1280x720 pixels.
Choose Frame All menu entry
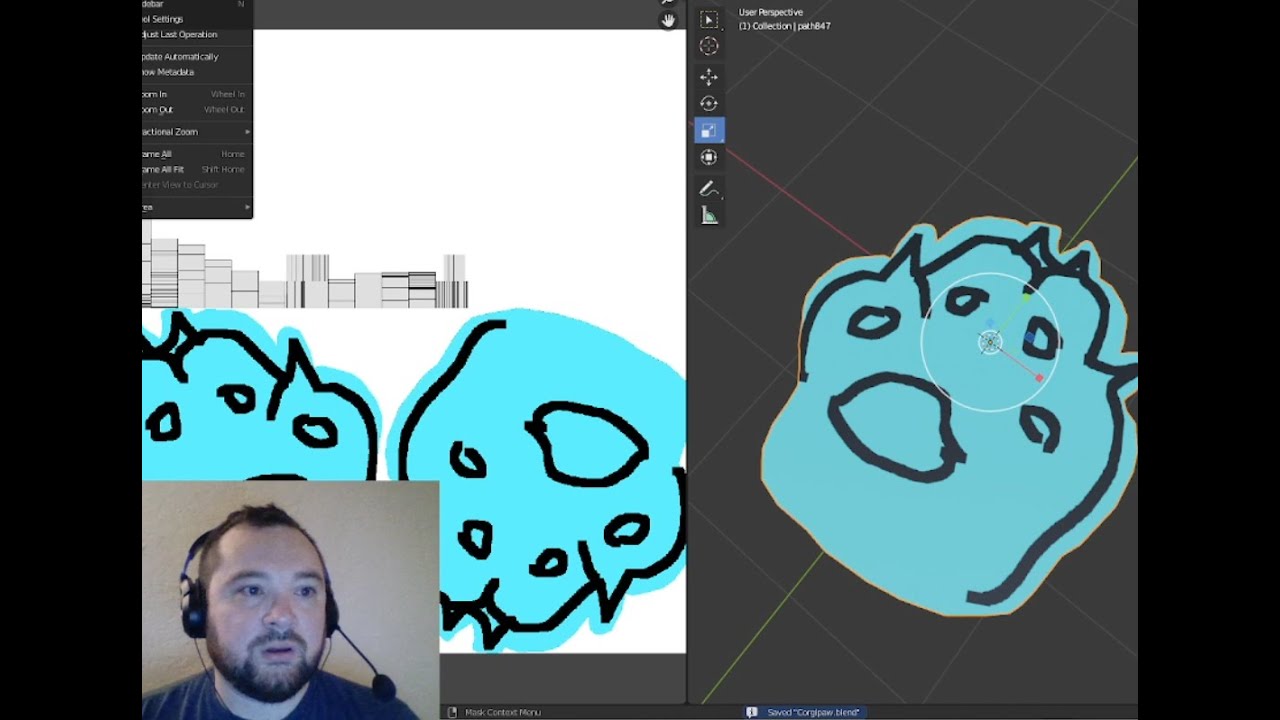pos(197,154)
